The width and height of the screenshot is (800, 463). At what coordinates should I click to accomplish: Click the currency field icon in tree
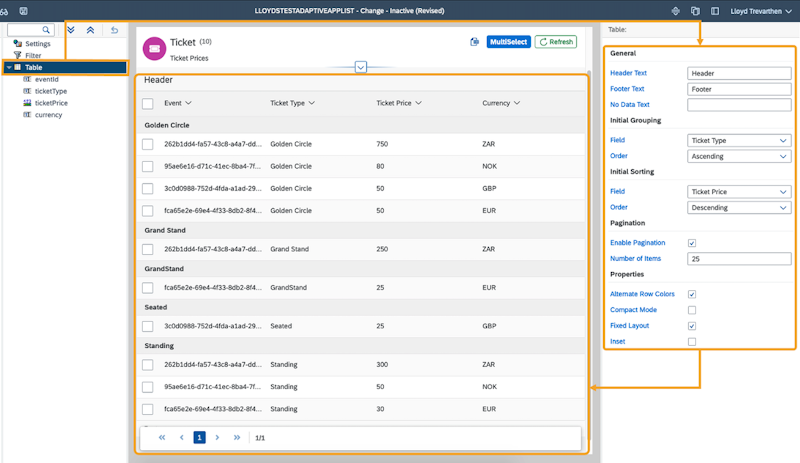(27, 114)
